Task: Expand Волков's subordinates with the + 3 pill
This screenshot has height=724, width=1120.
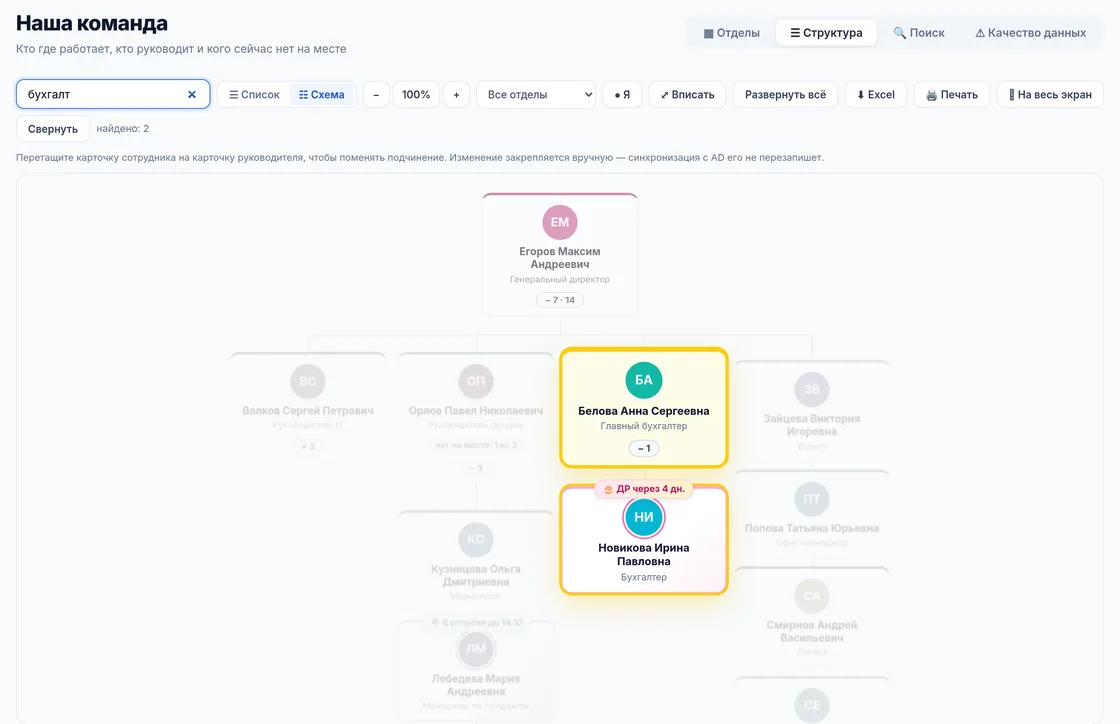Action: click(308, 446)
